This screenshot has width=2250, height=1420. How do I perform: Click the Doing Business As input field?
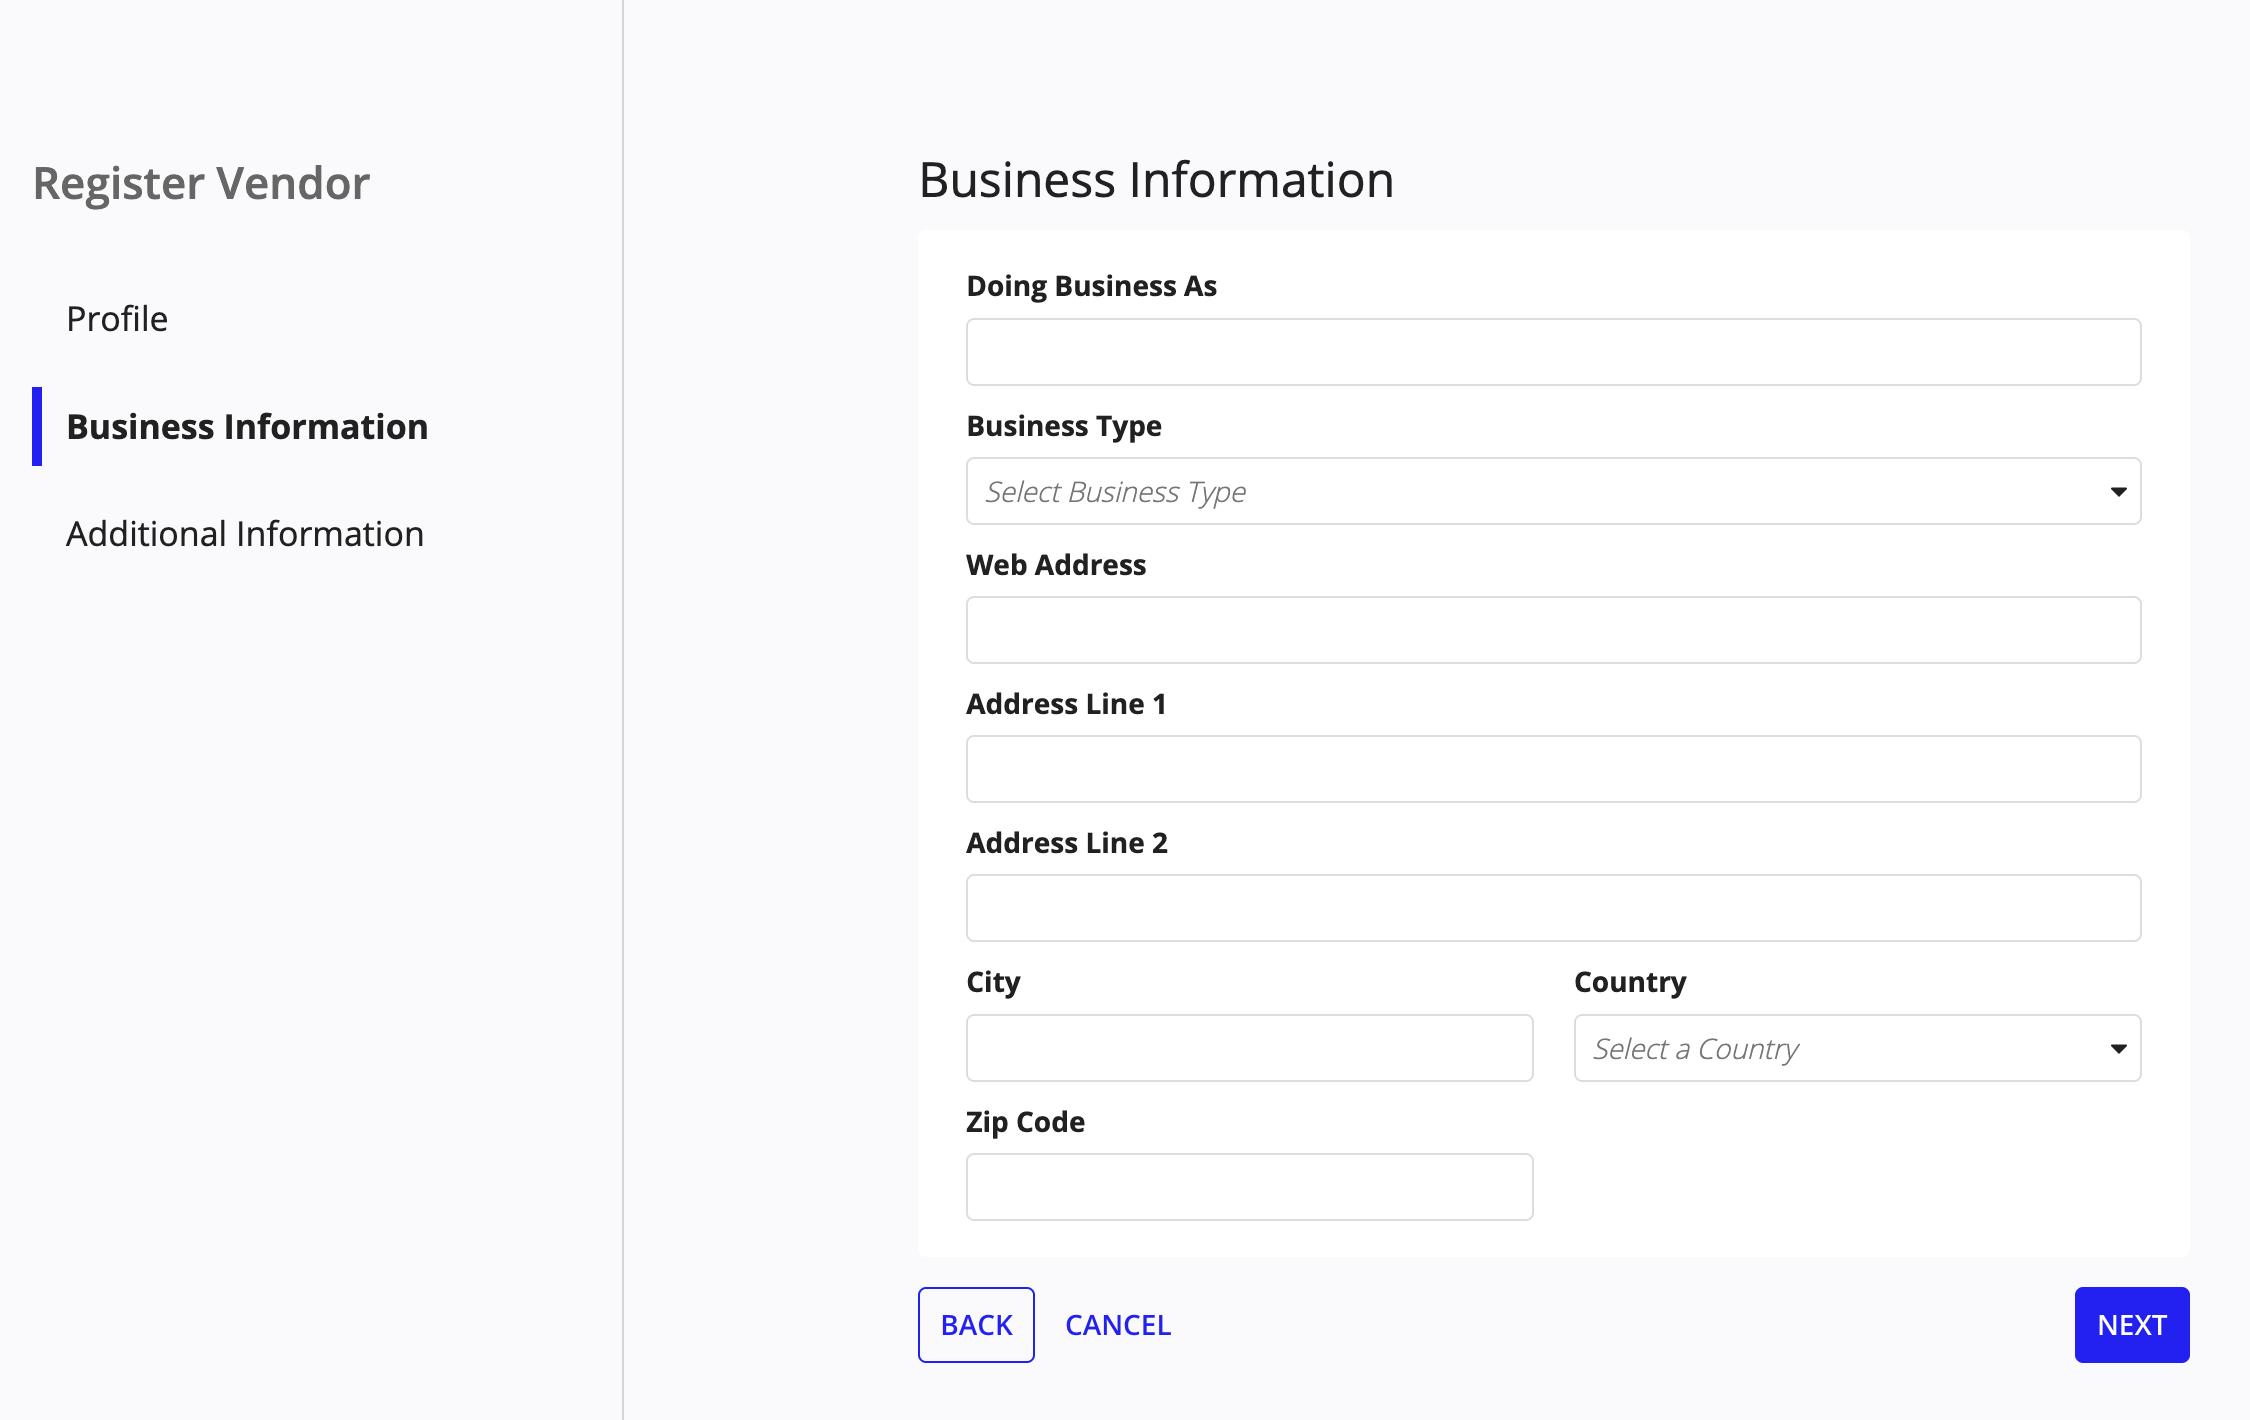(x=1553, y=352)
